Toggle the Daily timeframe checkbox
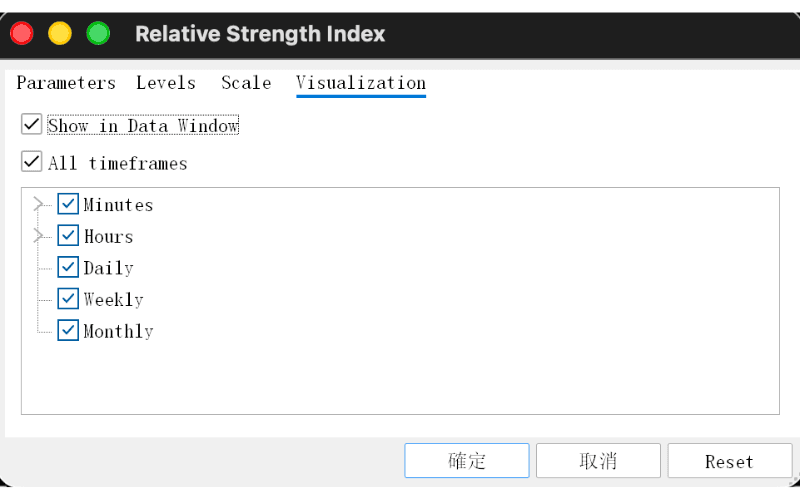This screenshot has height=500, width=800. (x=68, y=267)
